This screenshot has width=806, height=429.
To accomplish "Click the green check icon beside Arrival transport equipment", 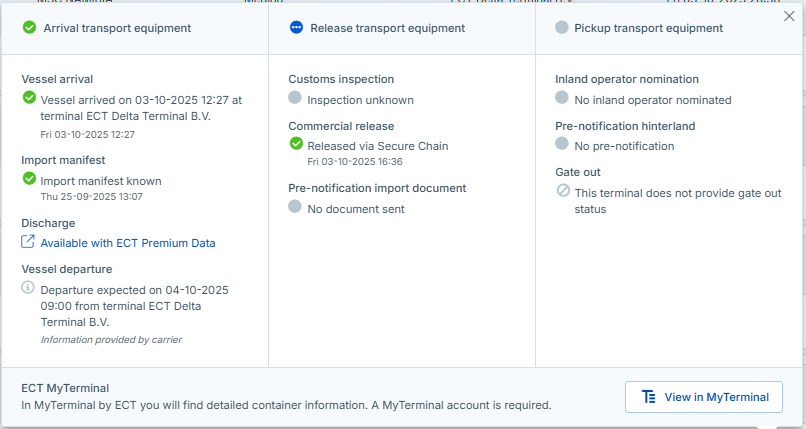I will click(29, 27).
